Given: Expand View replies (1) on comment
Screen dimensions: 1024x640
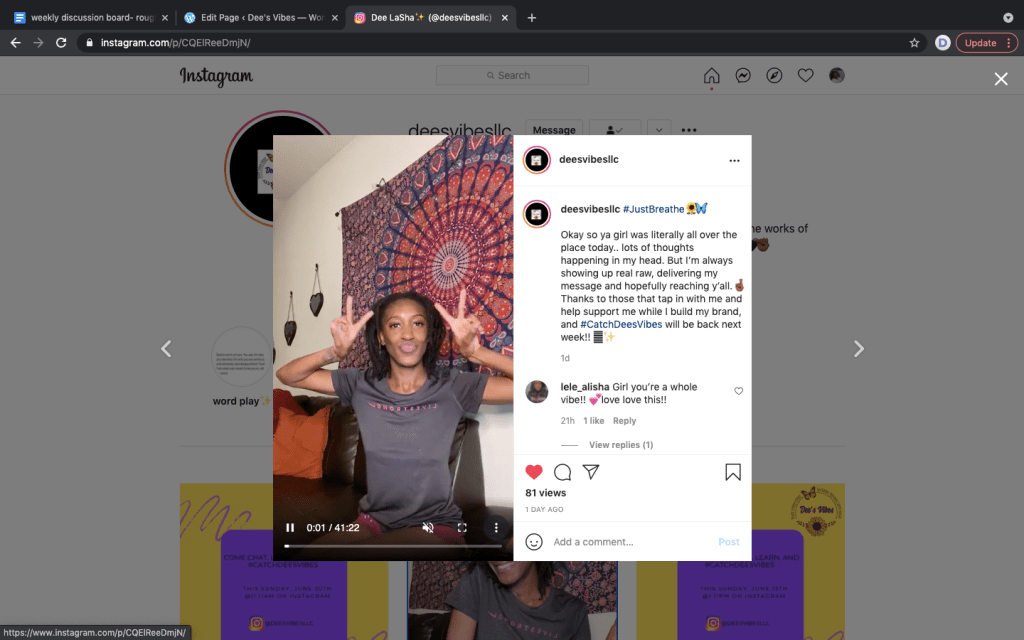Looking at the screenshot, I should pos(620,445).
